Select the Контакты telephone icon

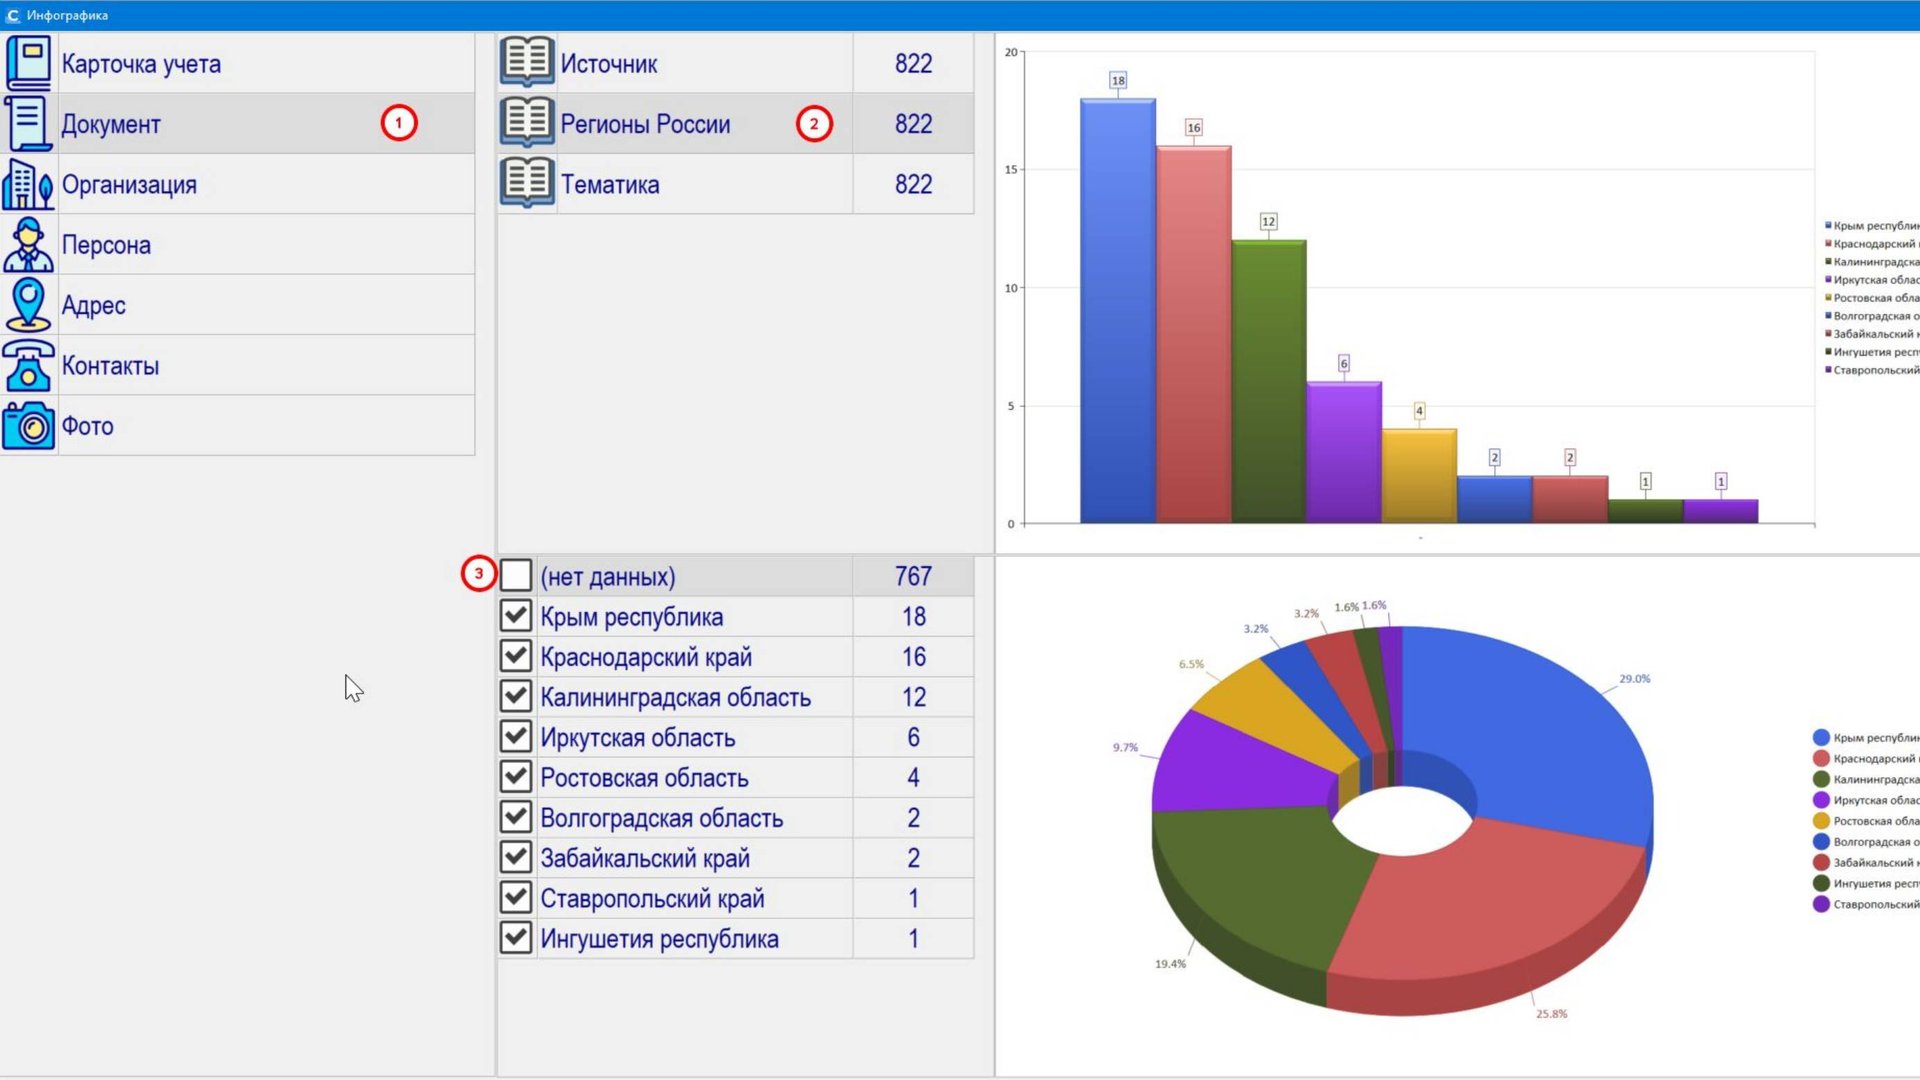click(28, 365)
